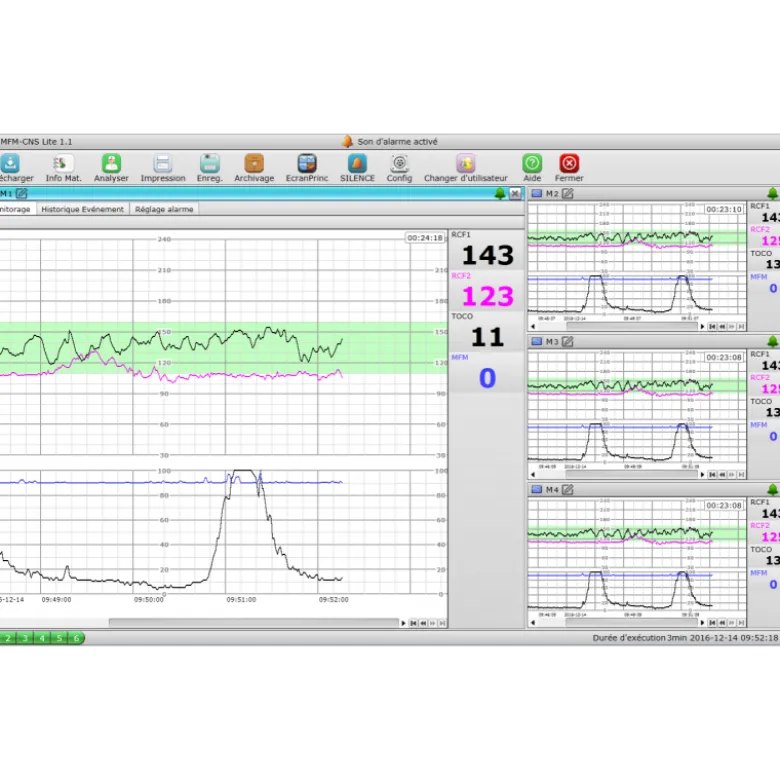Click scroll-left arrow under M4 chart
This screenshot has width=780, height=781.
click(x=533, y=623)
